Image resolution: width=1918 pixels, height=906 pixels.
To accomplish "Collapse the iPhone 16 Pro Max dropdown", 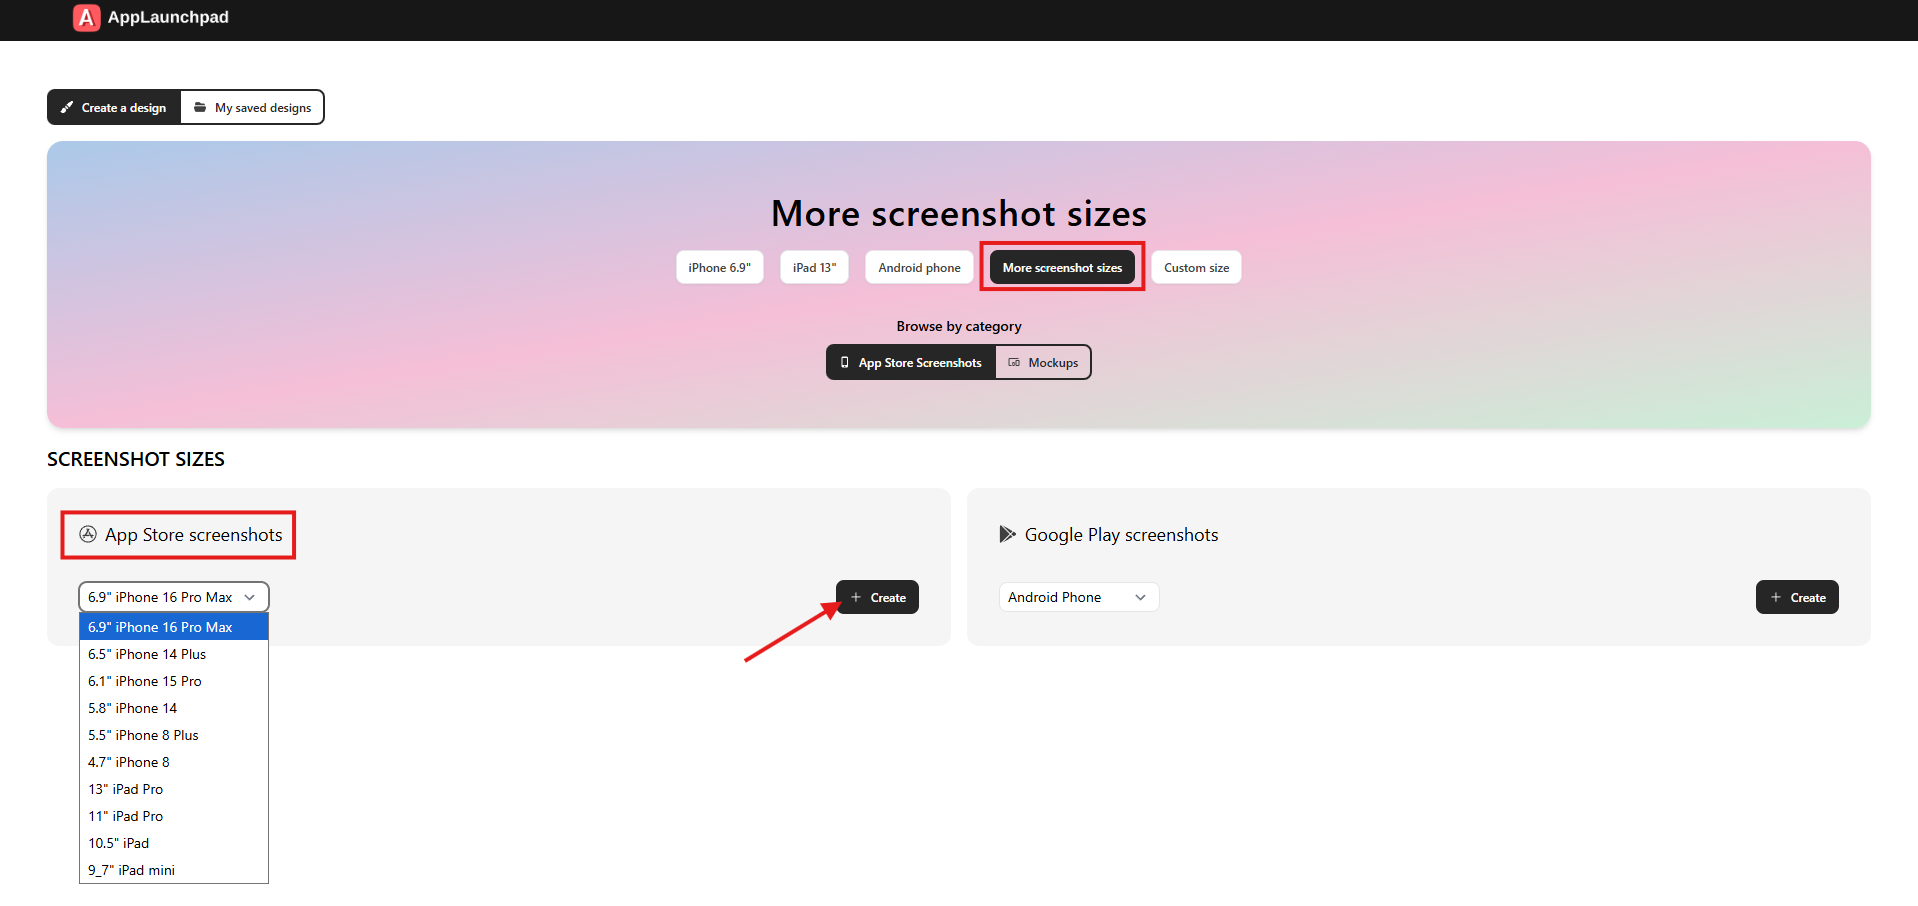I will 173,597.
